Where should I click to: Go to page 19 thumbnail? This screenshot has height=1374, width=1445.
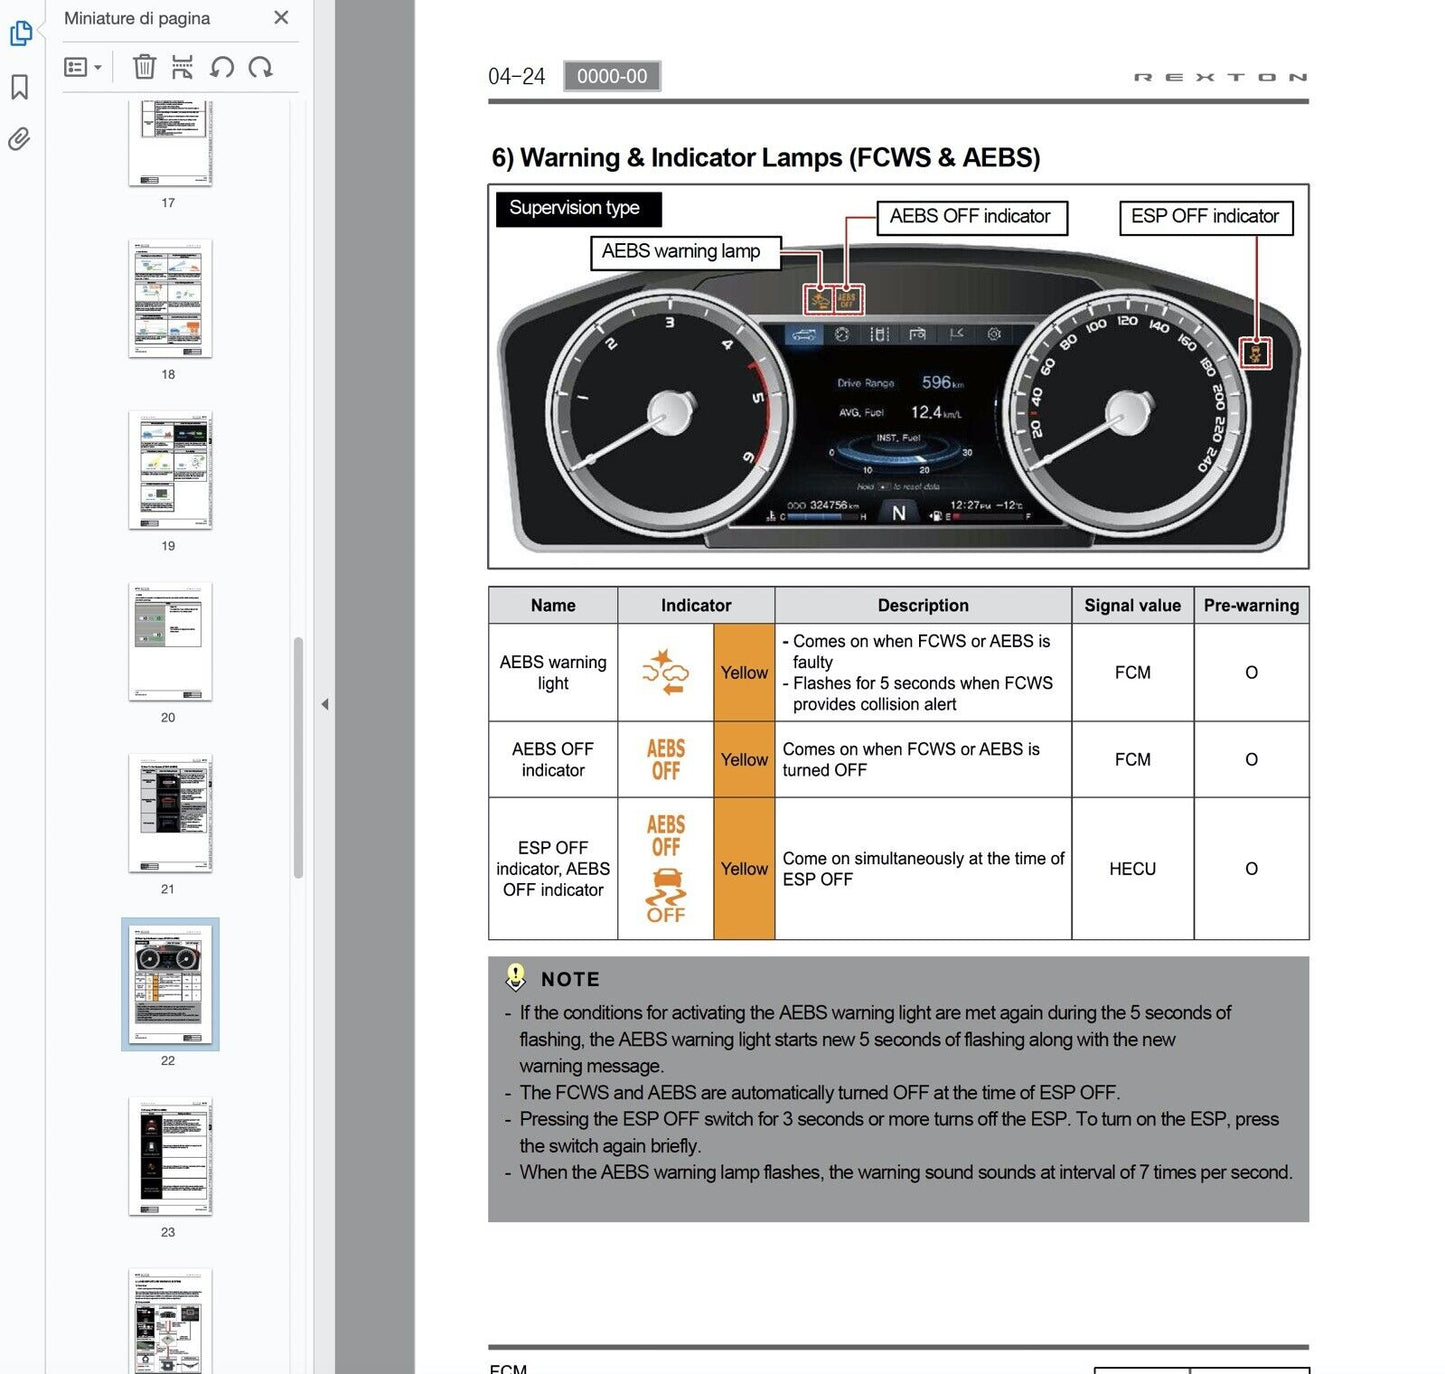pos(169,470)
